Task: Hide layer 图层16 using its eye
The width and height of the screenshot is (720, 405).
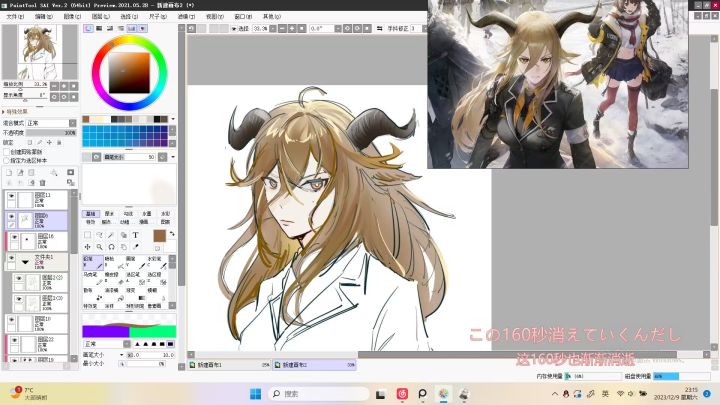Action: 15,236
